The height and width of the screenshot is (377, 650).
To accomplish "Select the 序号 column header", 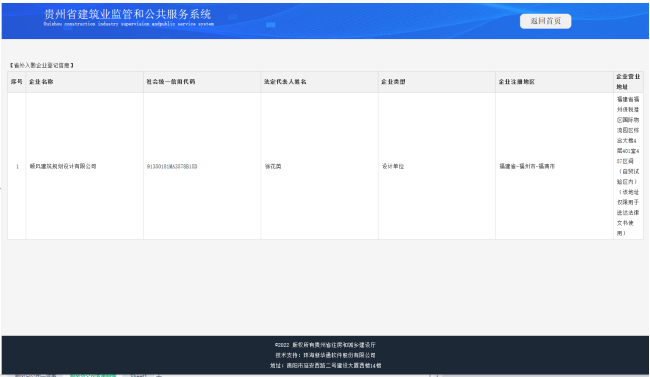I will (17, 82).
